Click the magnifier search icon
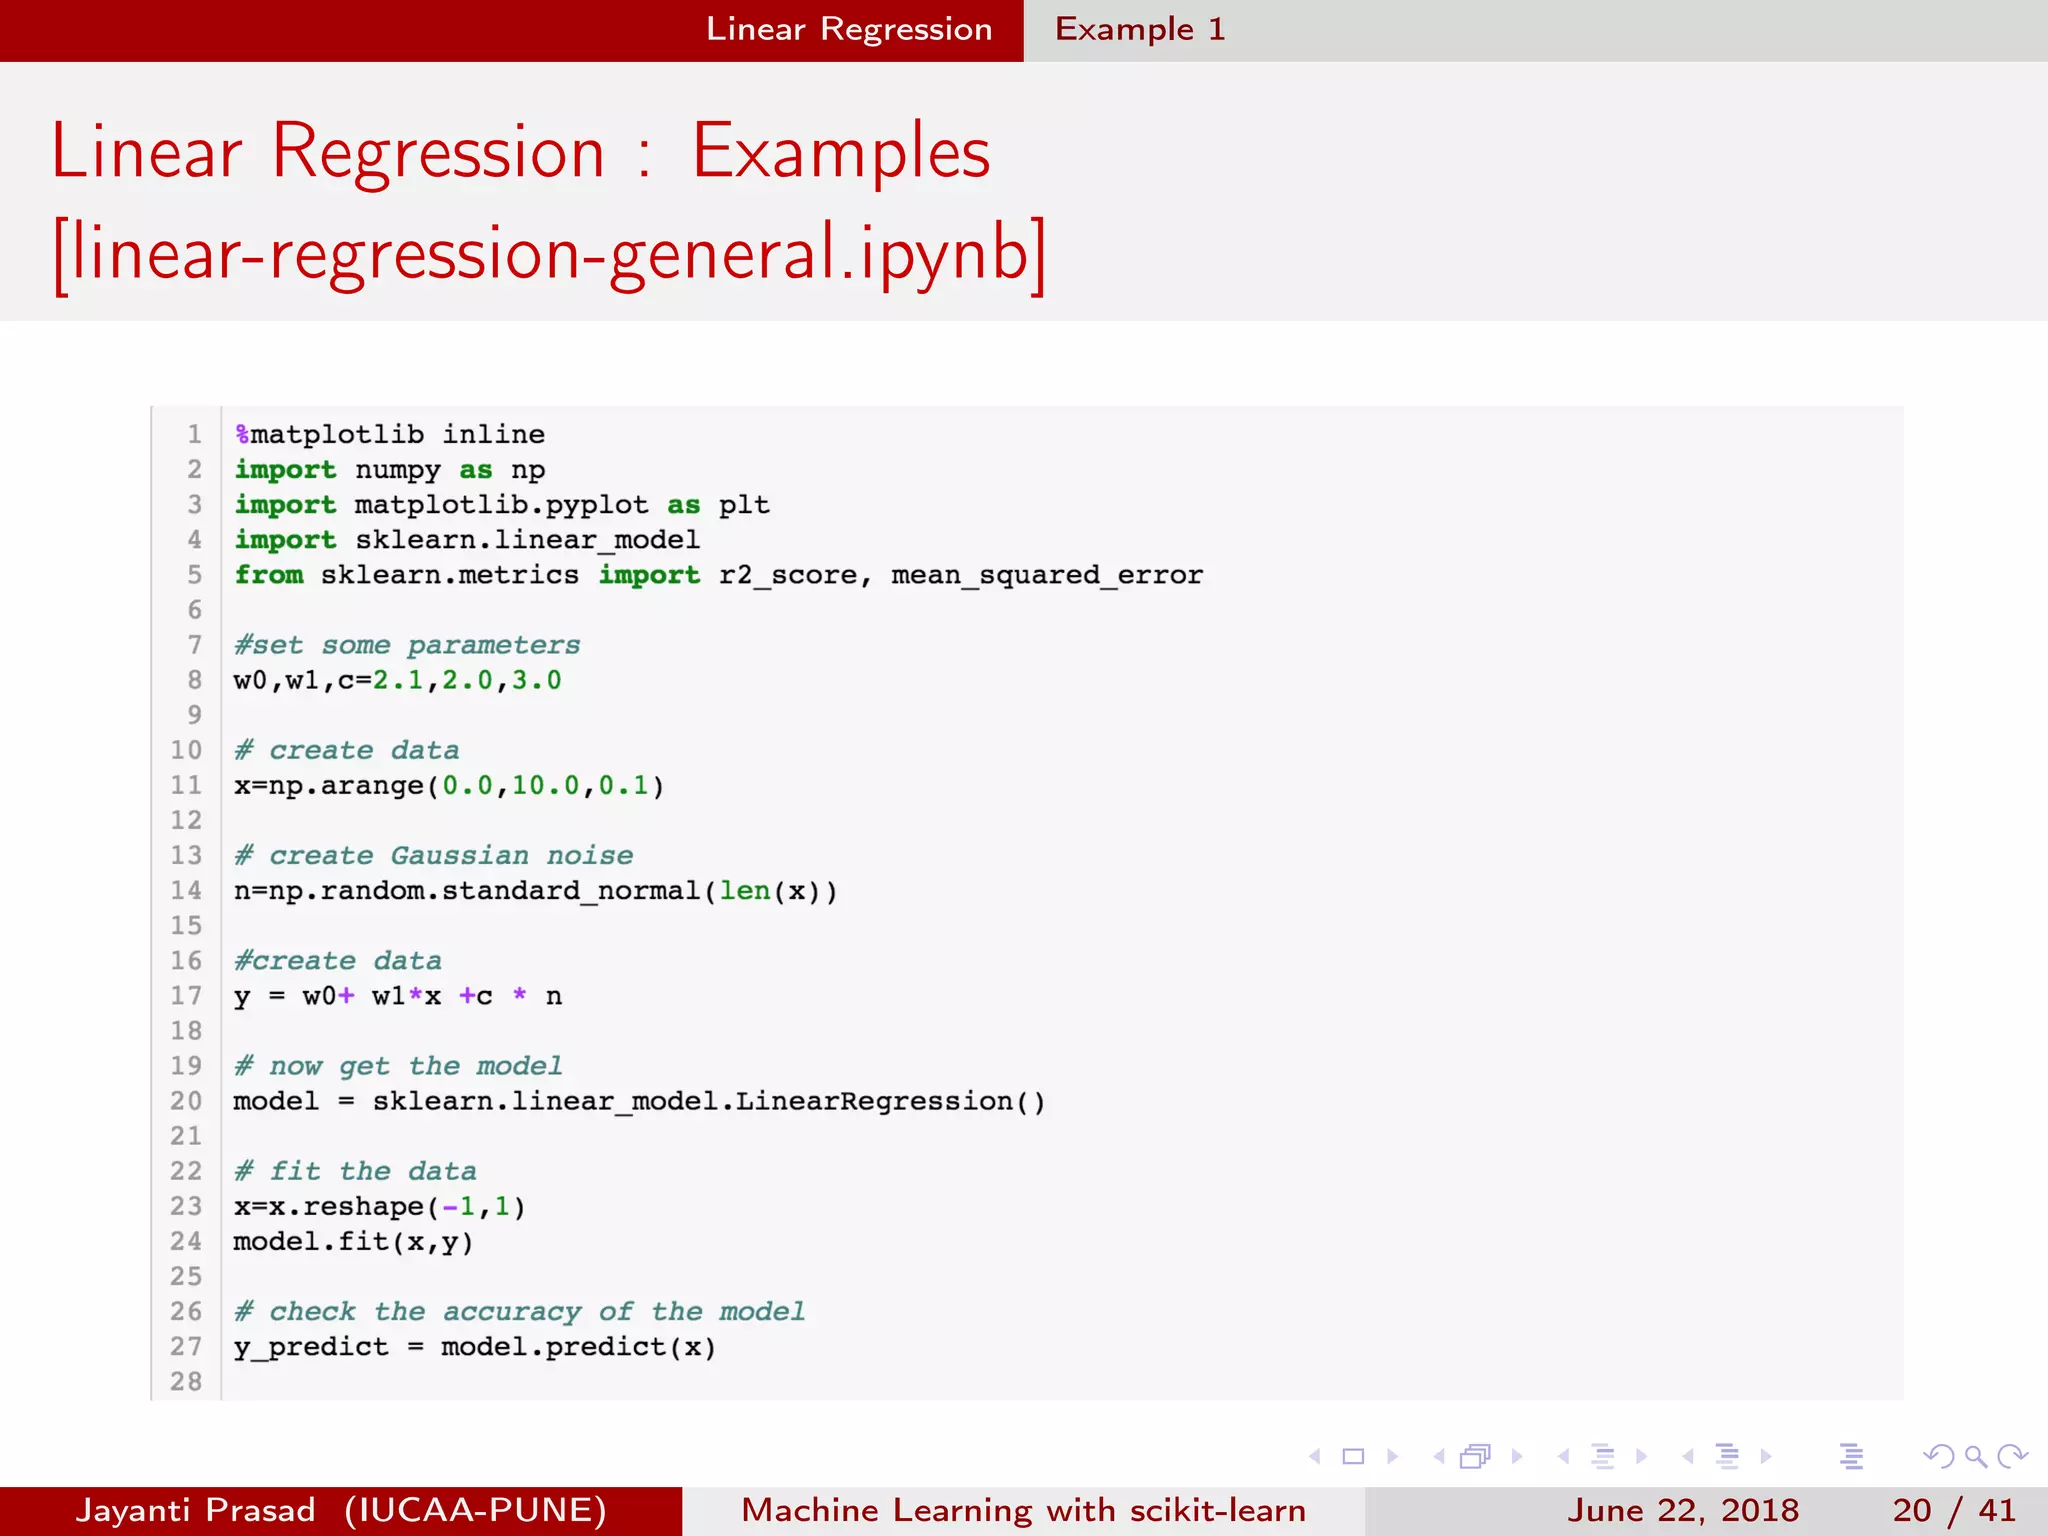Viewport: 2048px width, 1536px height. point(1975,1457)
